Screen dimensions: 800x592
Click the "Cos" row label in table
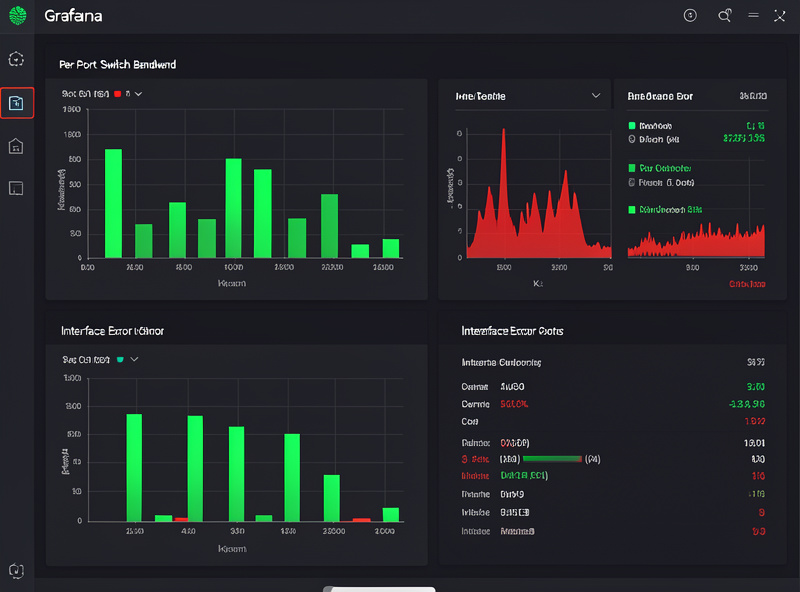[x=469, y=422]
